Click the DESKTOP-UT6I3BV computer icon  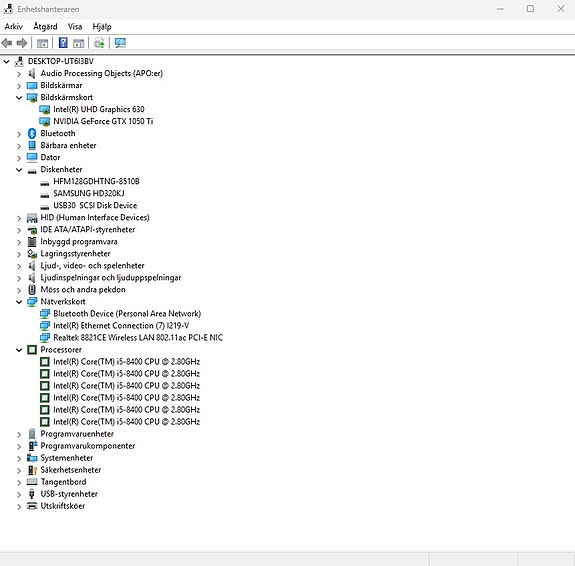(19, 62)
